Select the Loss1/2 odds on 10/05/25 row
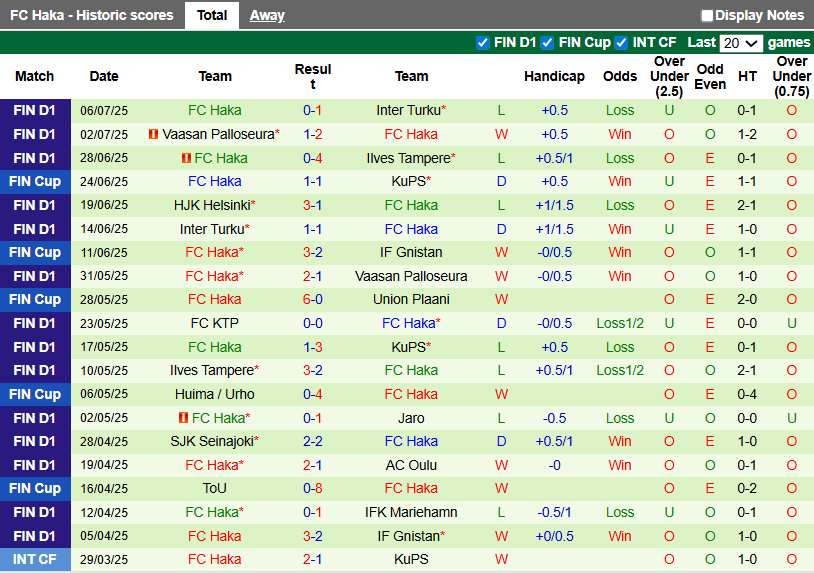 pos(620,371)
